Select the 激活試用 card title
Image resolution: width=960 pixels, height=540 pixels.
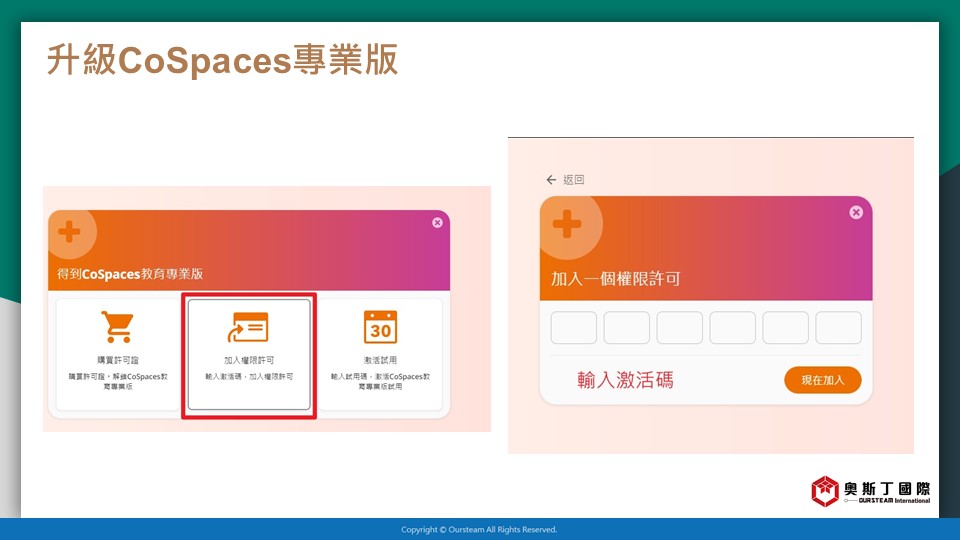pos(380,360)
